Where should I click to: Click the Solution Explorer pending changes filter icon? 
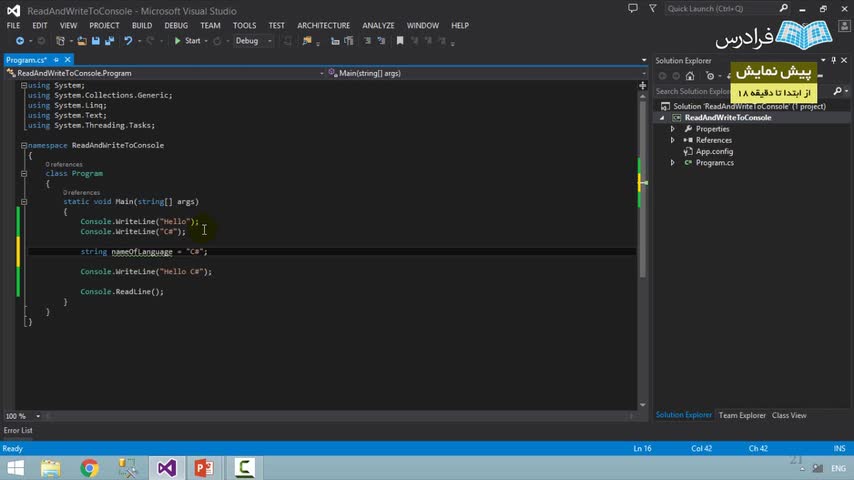pos(710,76)
